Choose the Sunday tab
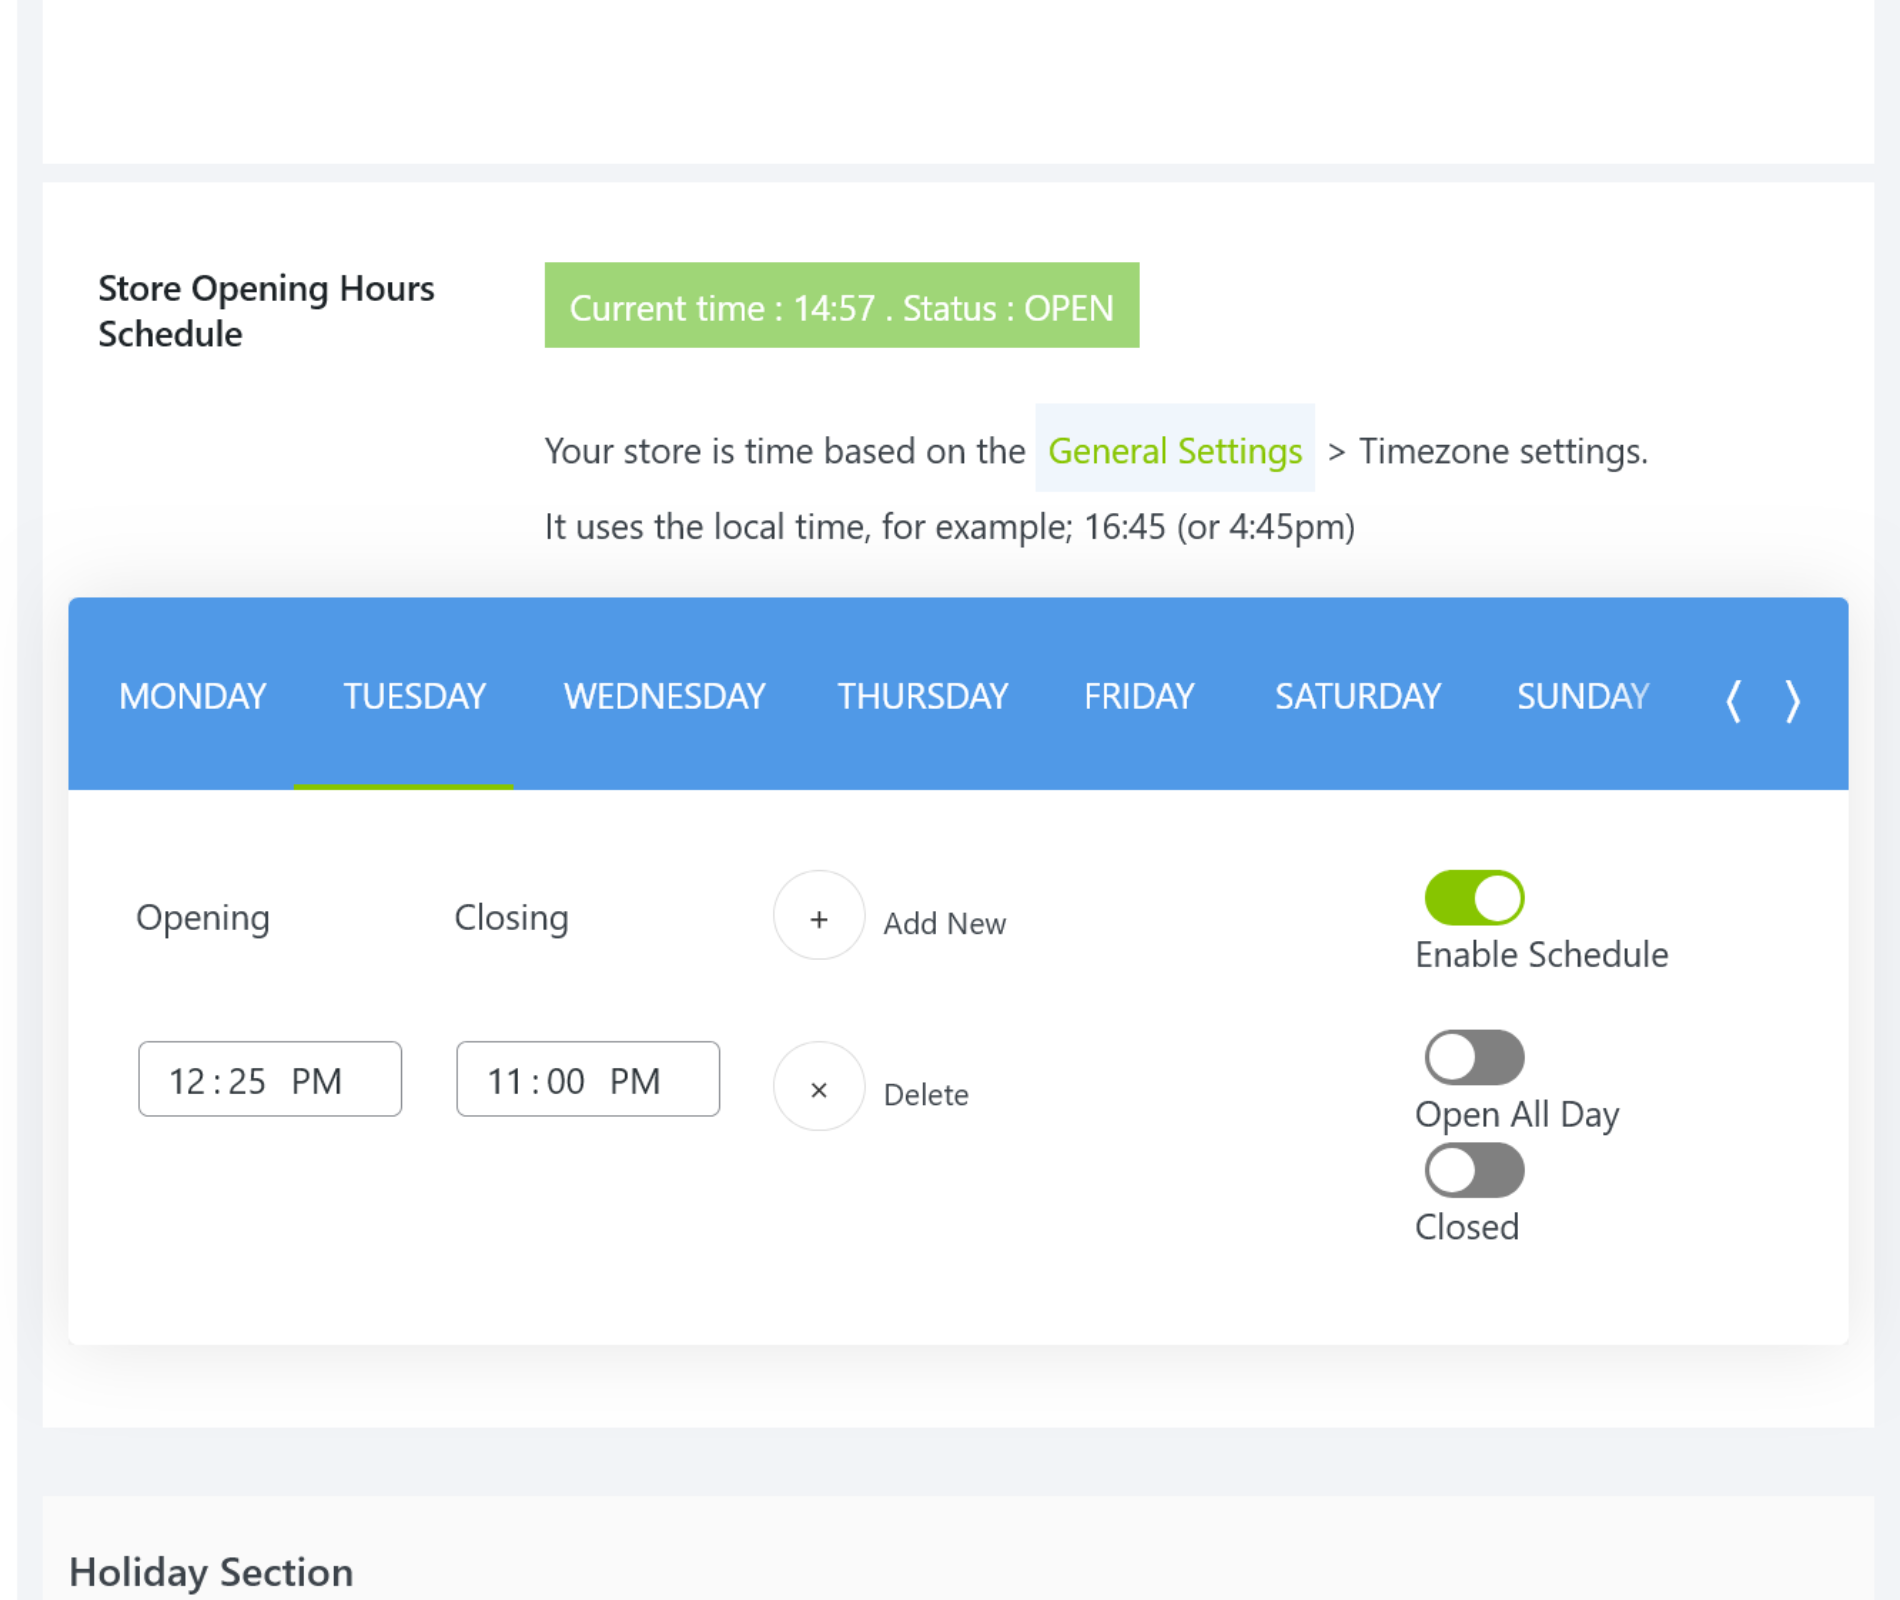Image resolution: width=1900 pixels, height=1600 pixels. (1582, 696)
